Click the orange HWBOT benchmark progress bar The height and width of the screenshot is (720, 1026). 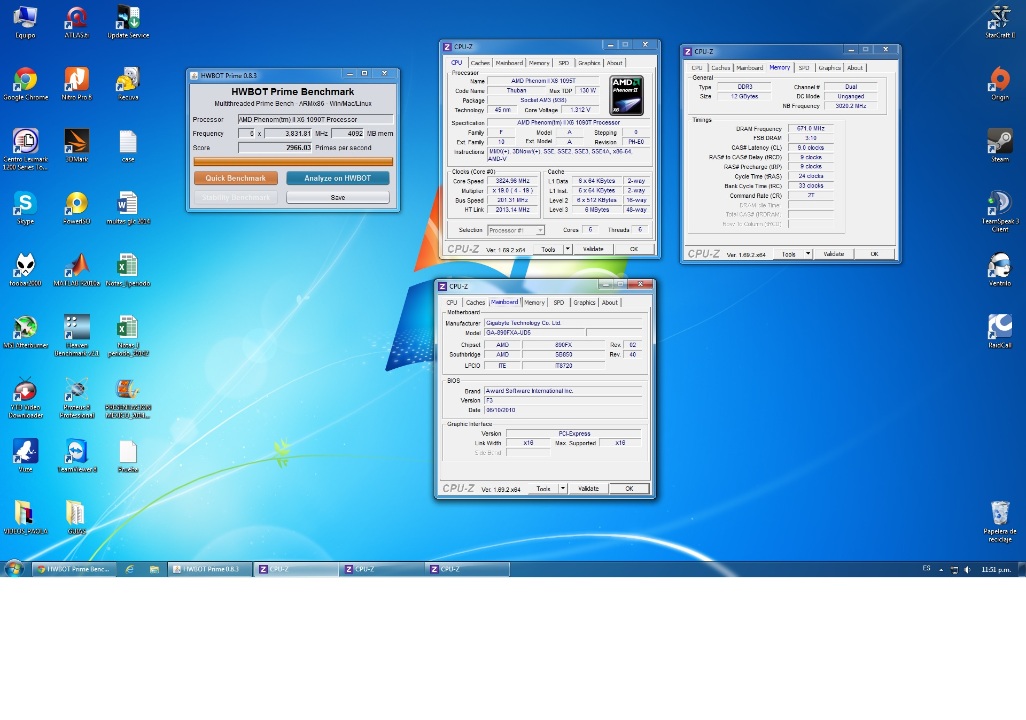click(293, 162)
